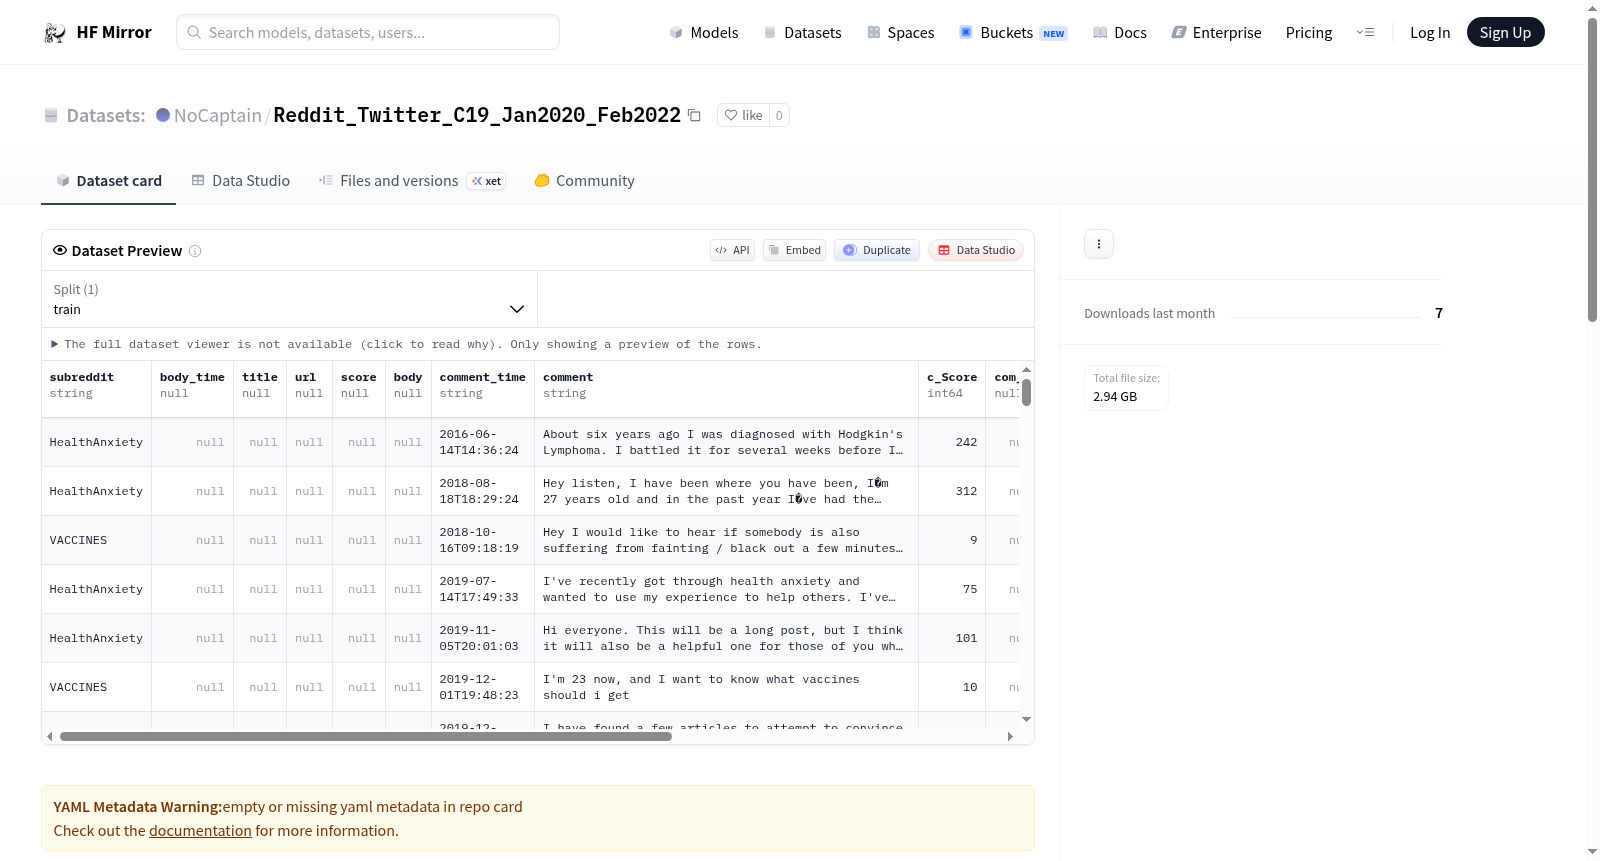
Task: Click the like count 0
Action: 779,115
